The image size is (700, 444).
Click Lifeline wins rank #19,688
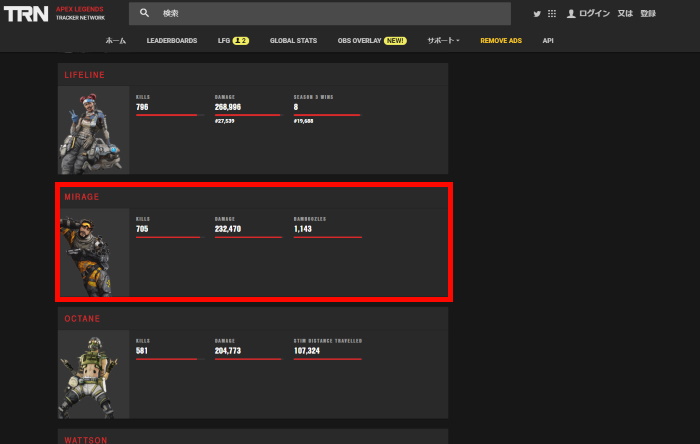304,121
